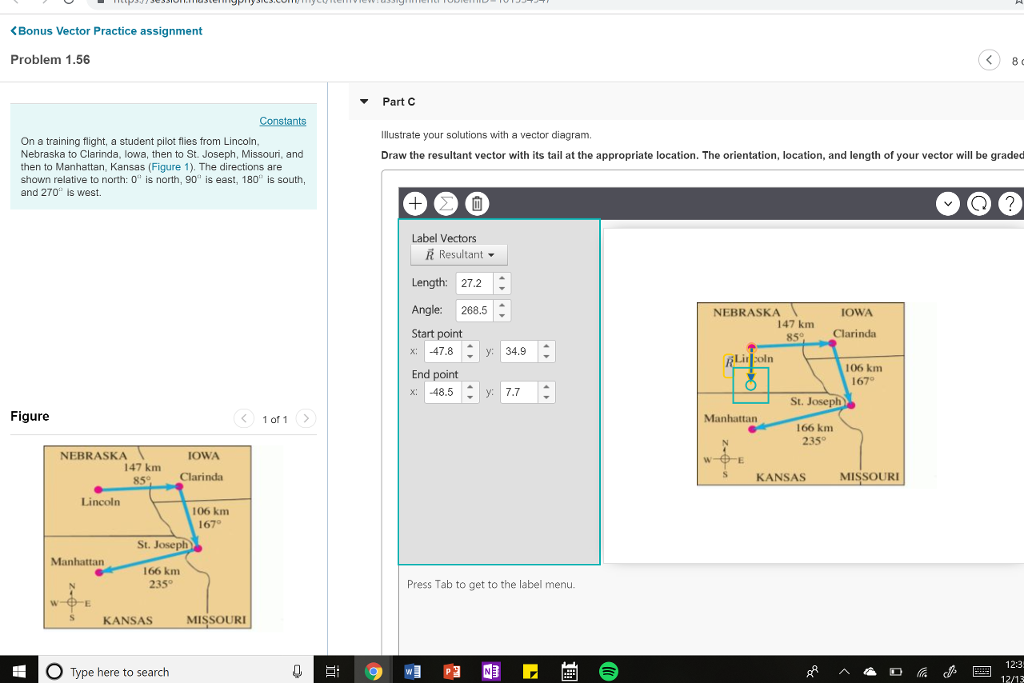Click the OneDrive cloud tray icon
The height and width of the screenshot is (683, 1024).
[870, 671]
